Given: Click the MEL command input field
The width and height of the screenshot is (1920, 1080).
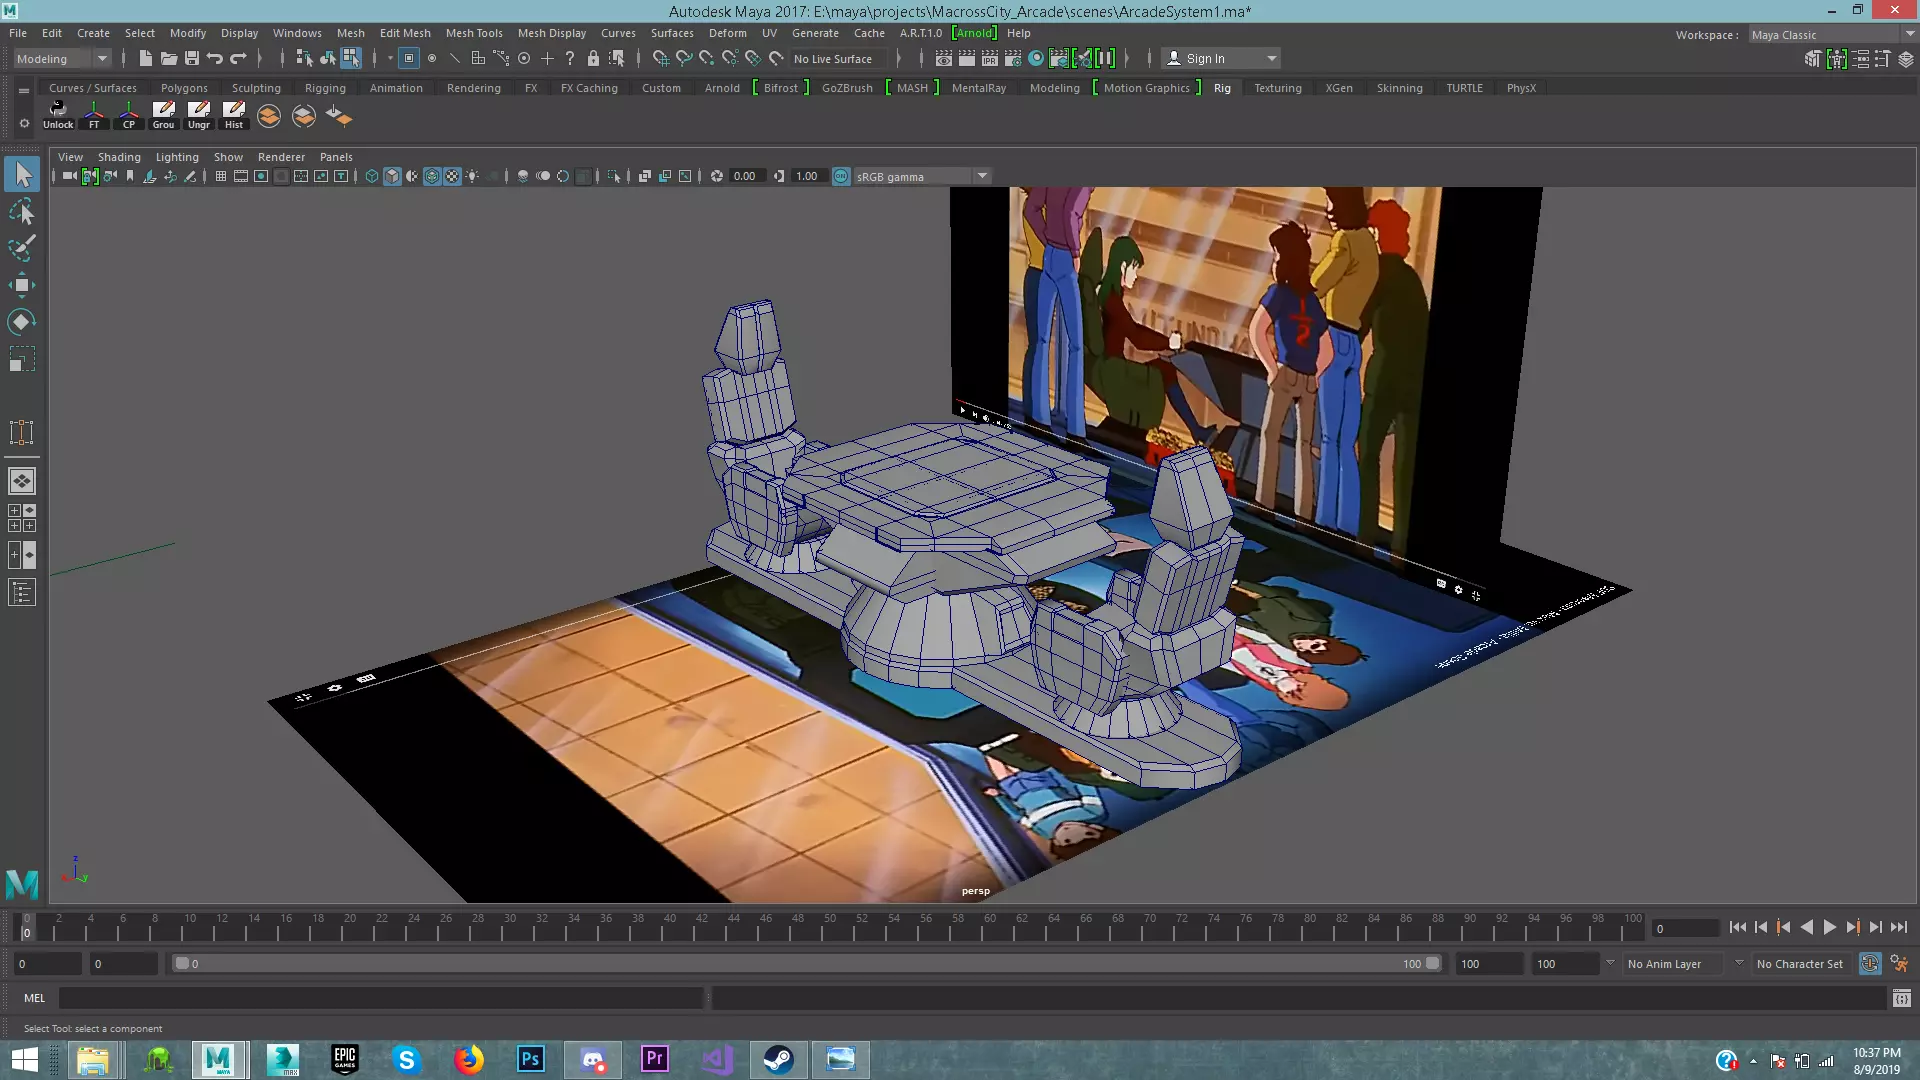Looking at the screenshot, I should point(380,998).
